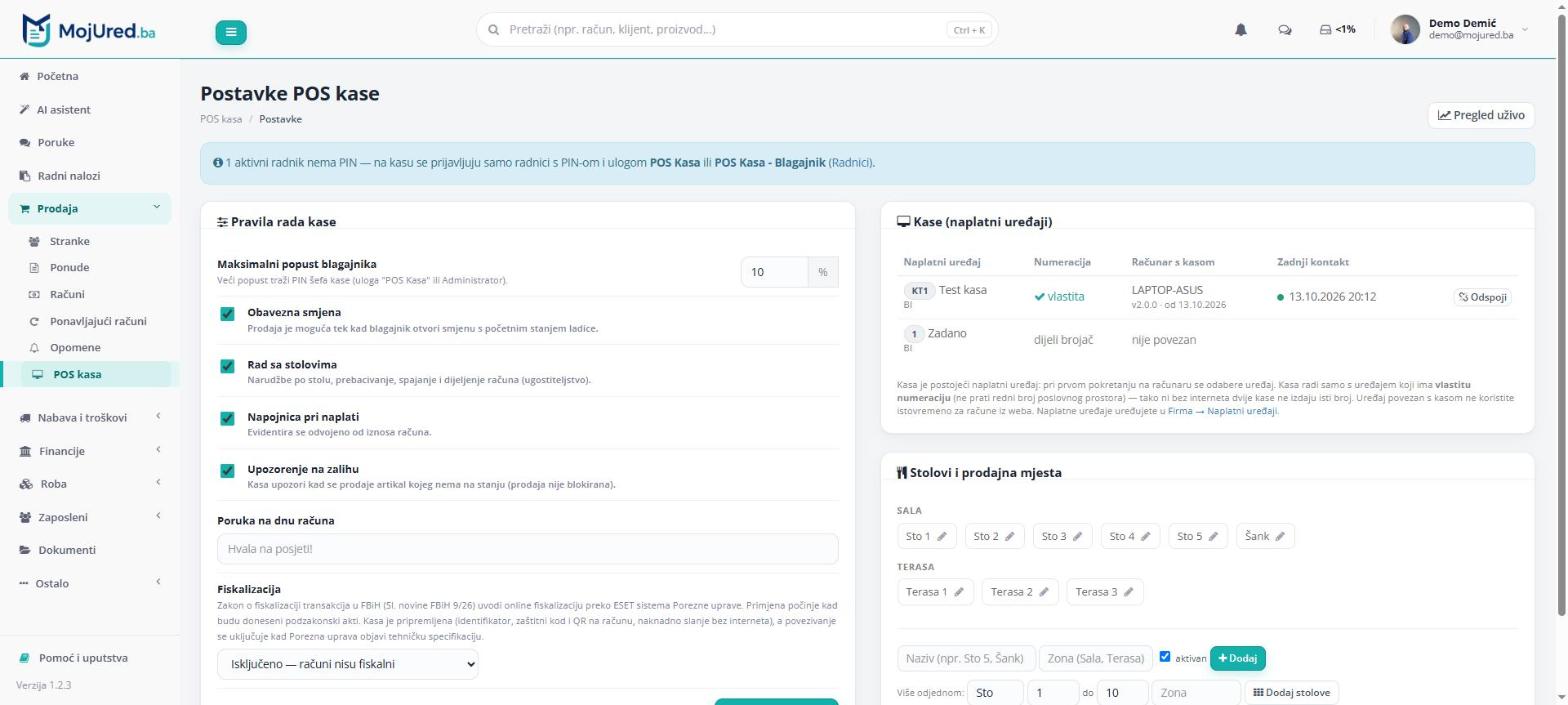
Task: Expand the Zaposleni sidebar section
Action: 89,517
